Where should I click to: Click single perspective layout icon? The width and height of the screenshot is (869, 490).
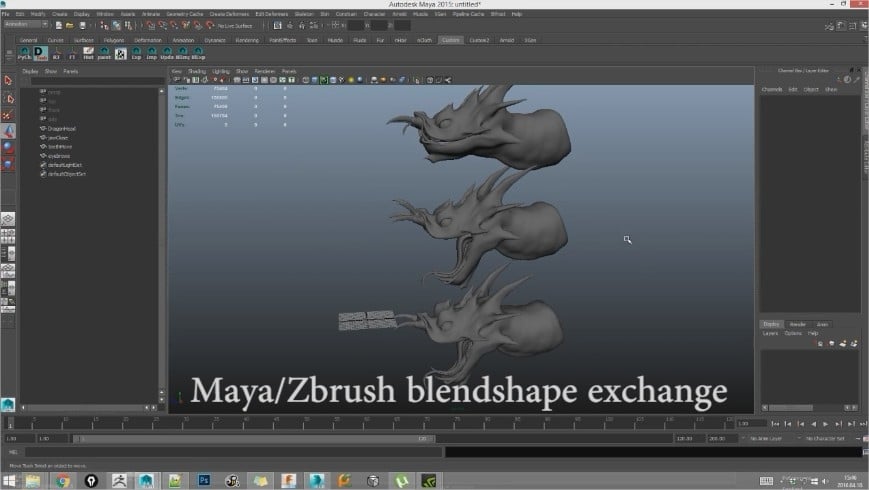8,219
